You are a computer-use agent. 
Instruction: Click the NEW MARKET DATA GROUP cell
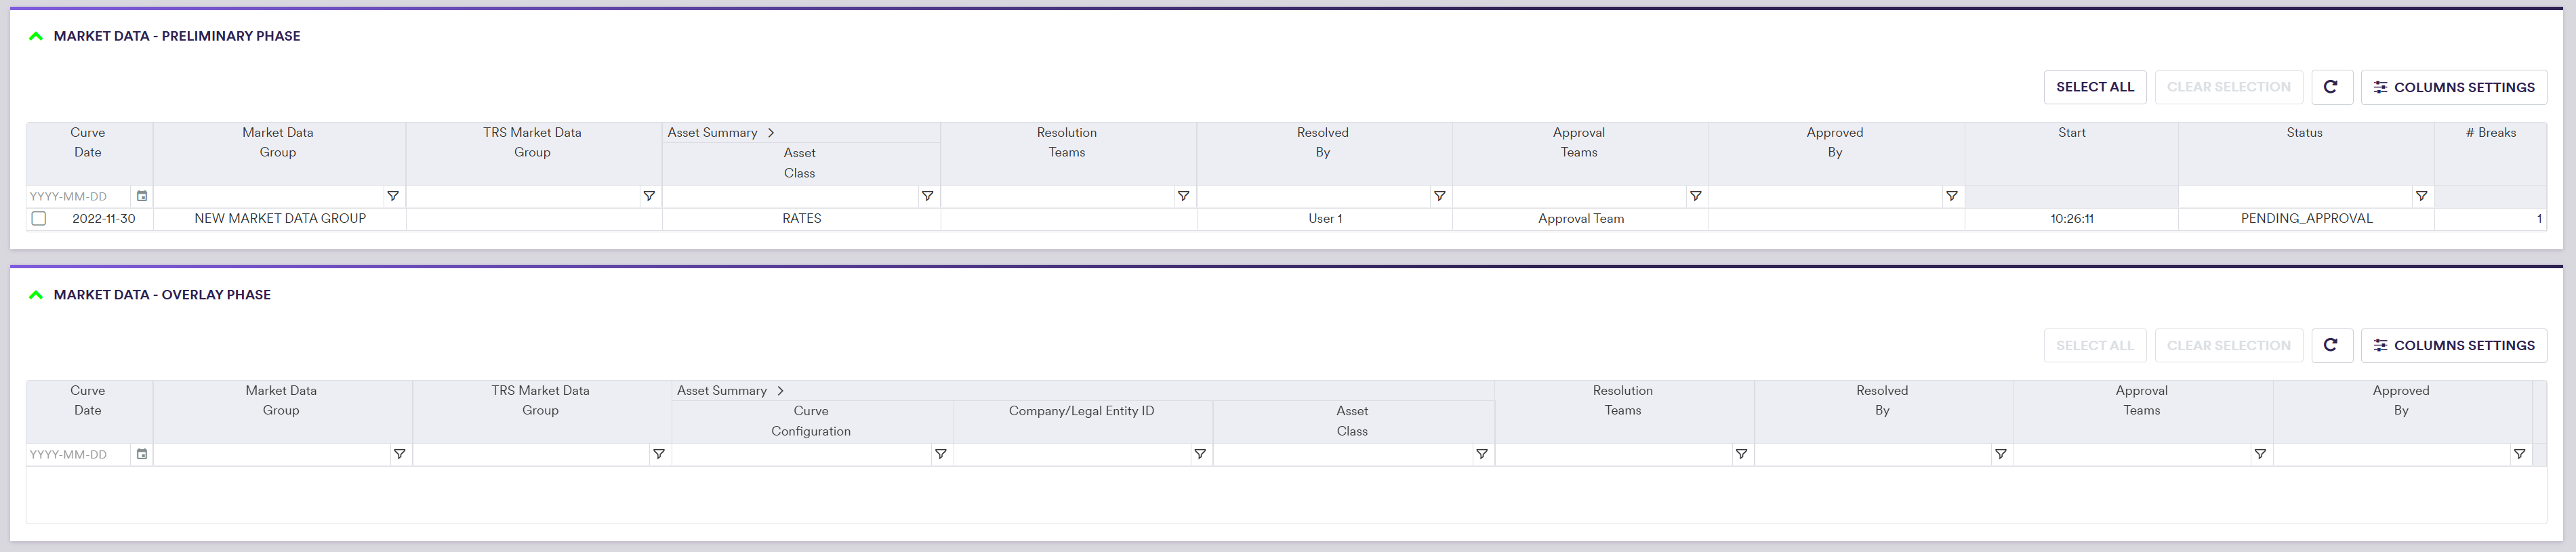click(x=280, y=218)
